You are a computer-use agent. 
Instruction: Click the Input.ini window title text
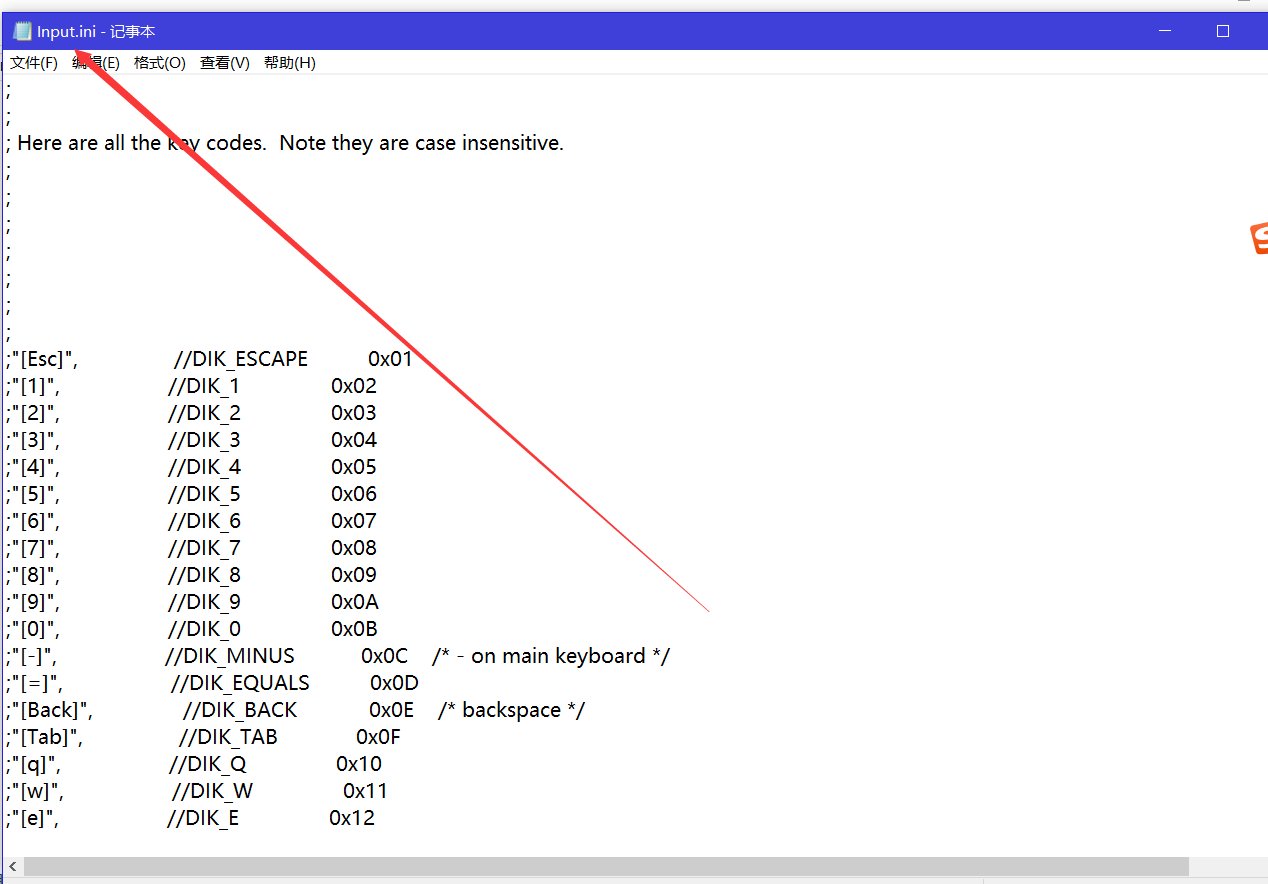coord(96,32)
